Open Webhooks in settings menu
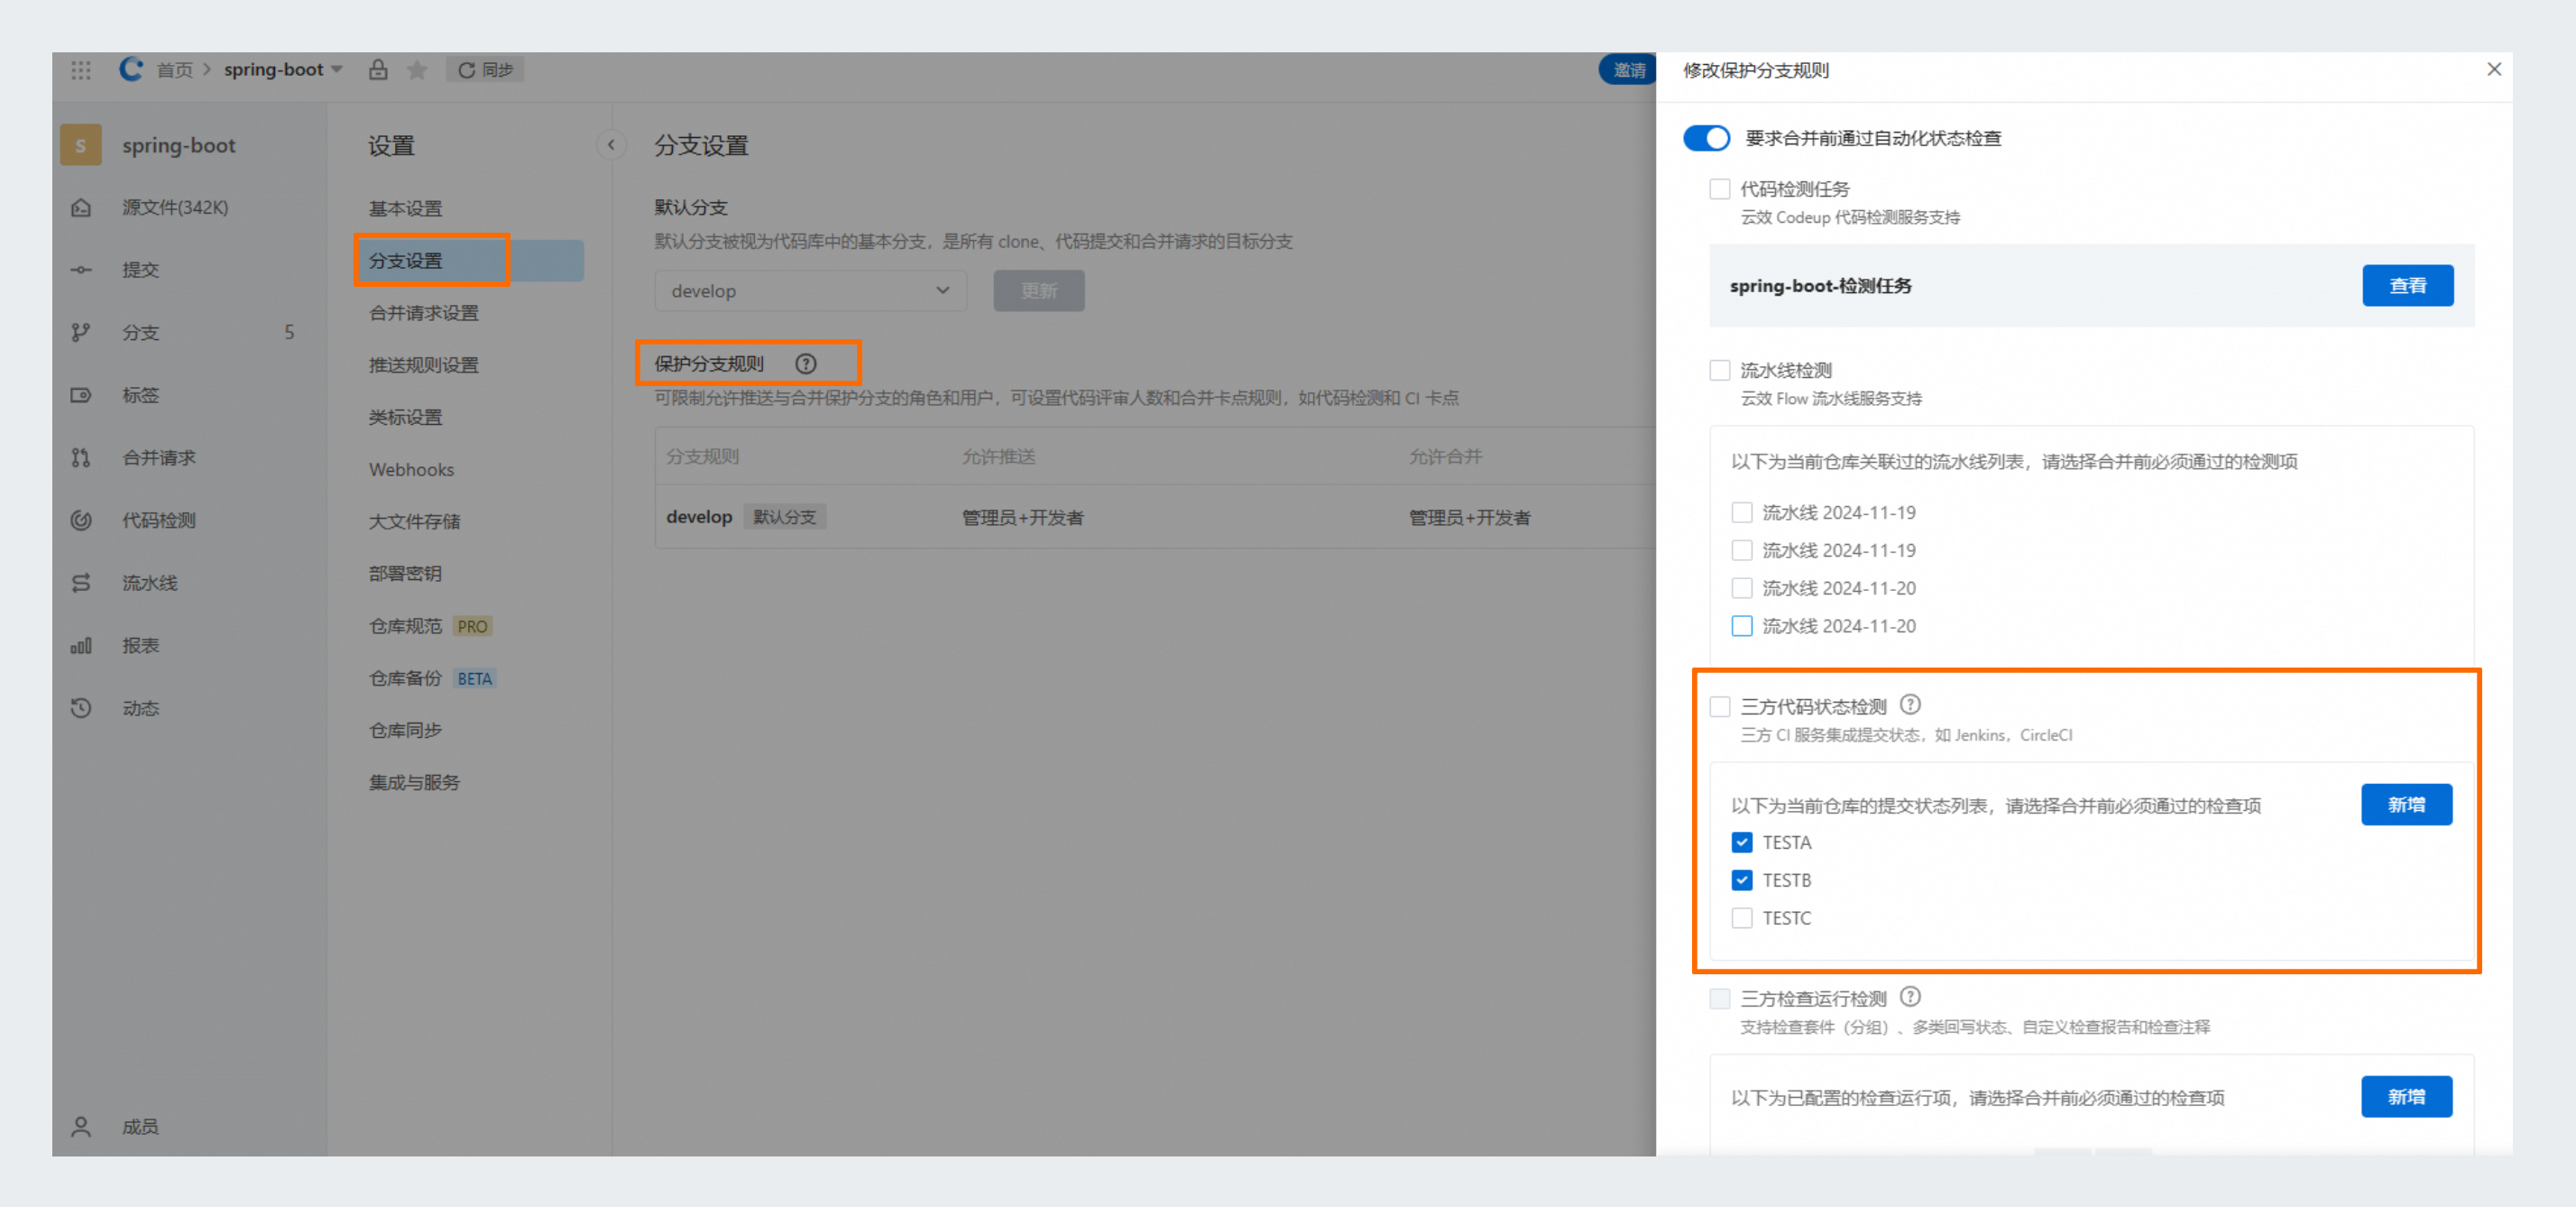 pyautogui.click(x=411, y=469)
